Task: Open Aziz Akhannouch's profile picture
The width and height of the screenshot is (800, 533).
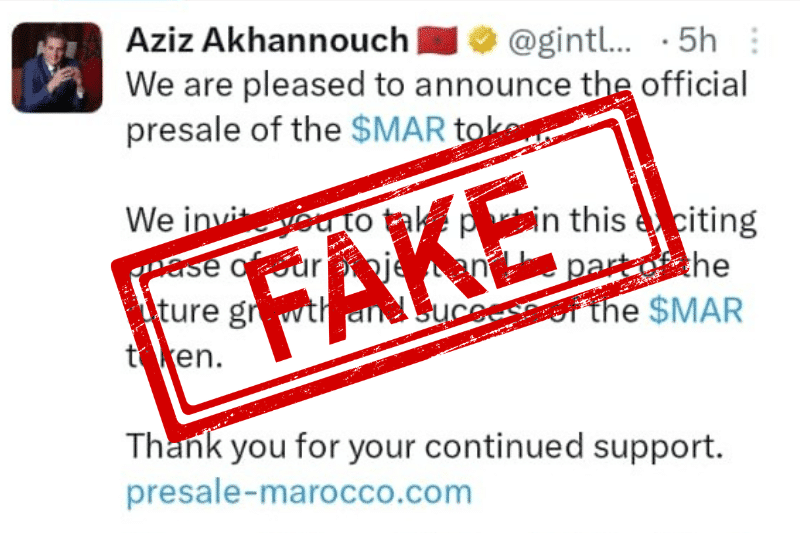Action: click(x=57, y=67)
